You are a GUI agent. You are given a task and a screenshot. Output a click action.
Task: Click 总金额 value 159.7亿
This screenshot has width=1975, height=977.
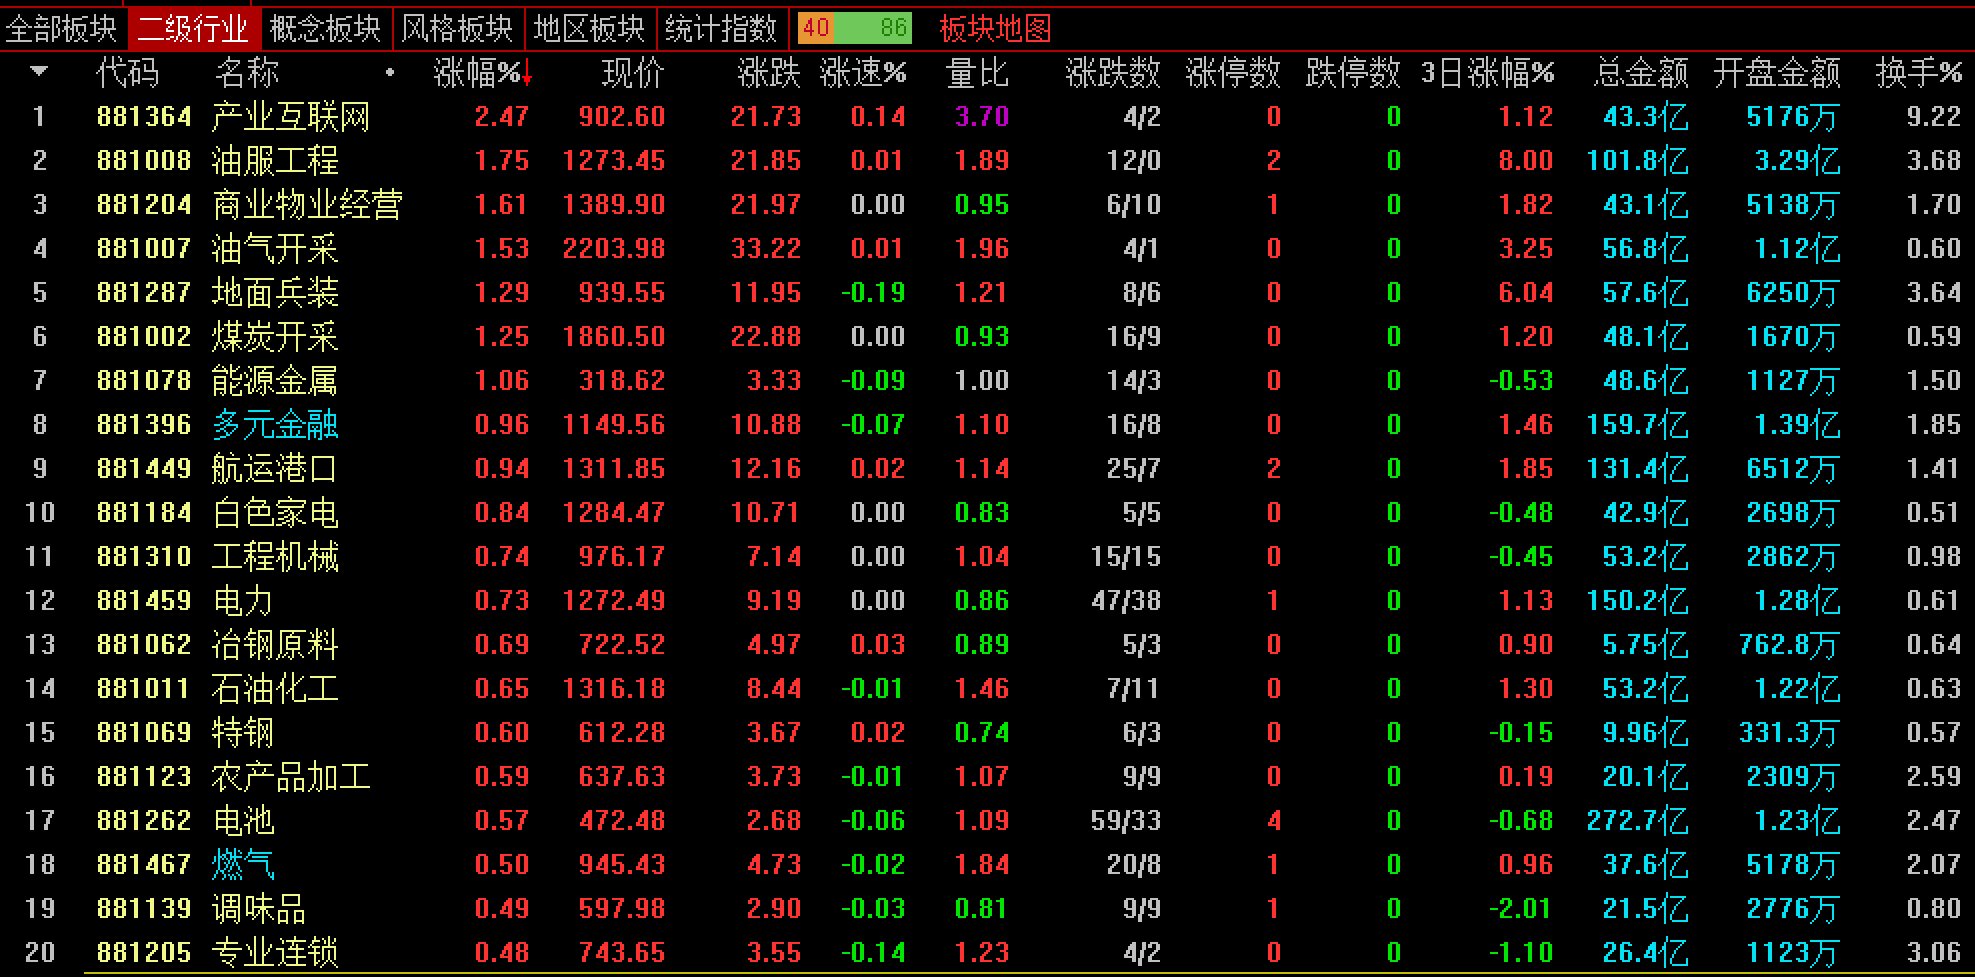pos(1637,425)
